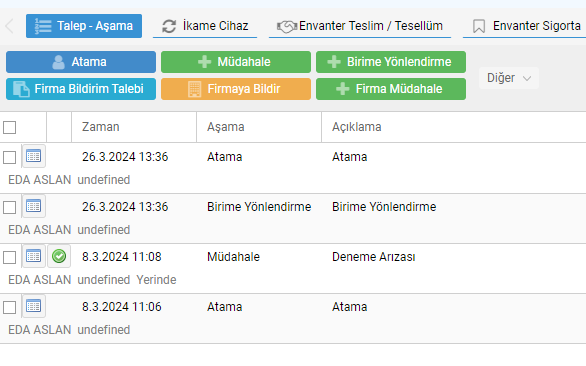Expand the Diğer dropdown menu
Screen dimensions: 586x366
pos(509,78)
